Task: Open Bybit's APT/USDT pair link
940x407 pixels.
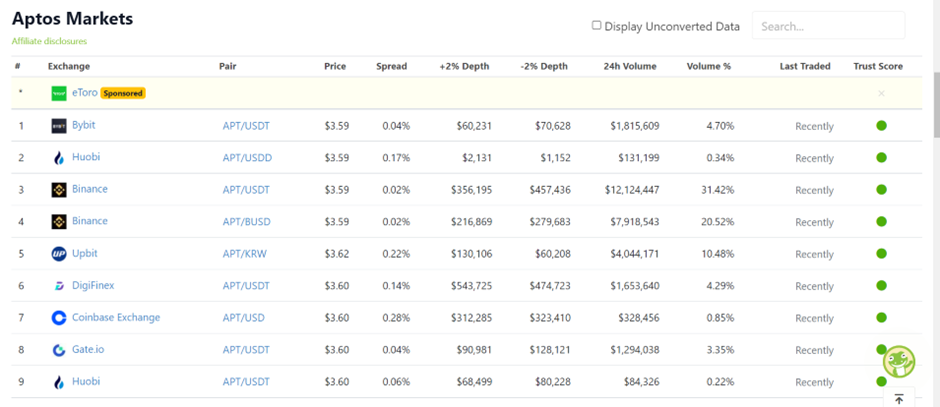Action: 246,126
